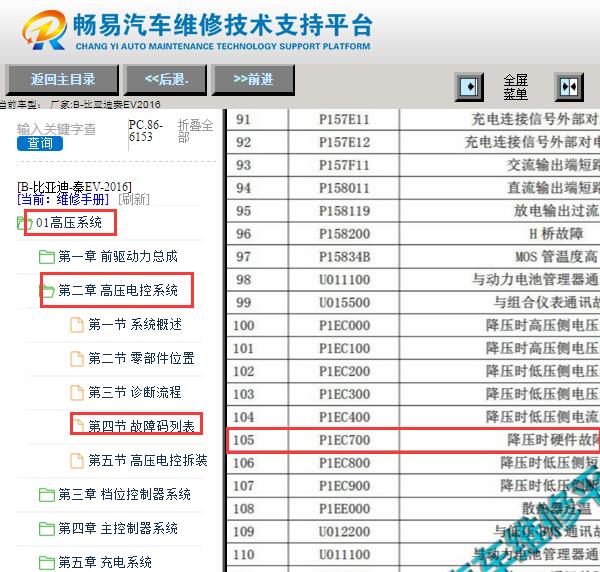600x572 pixels.
Task: Open 第五节 高压电控拆装 section
Action: click(x=148, y=460)
